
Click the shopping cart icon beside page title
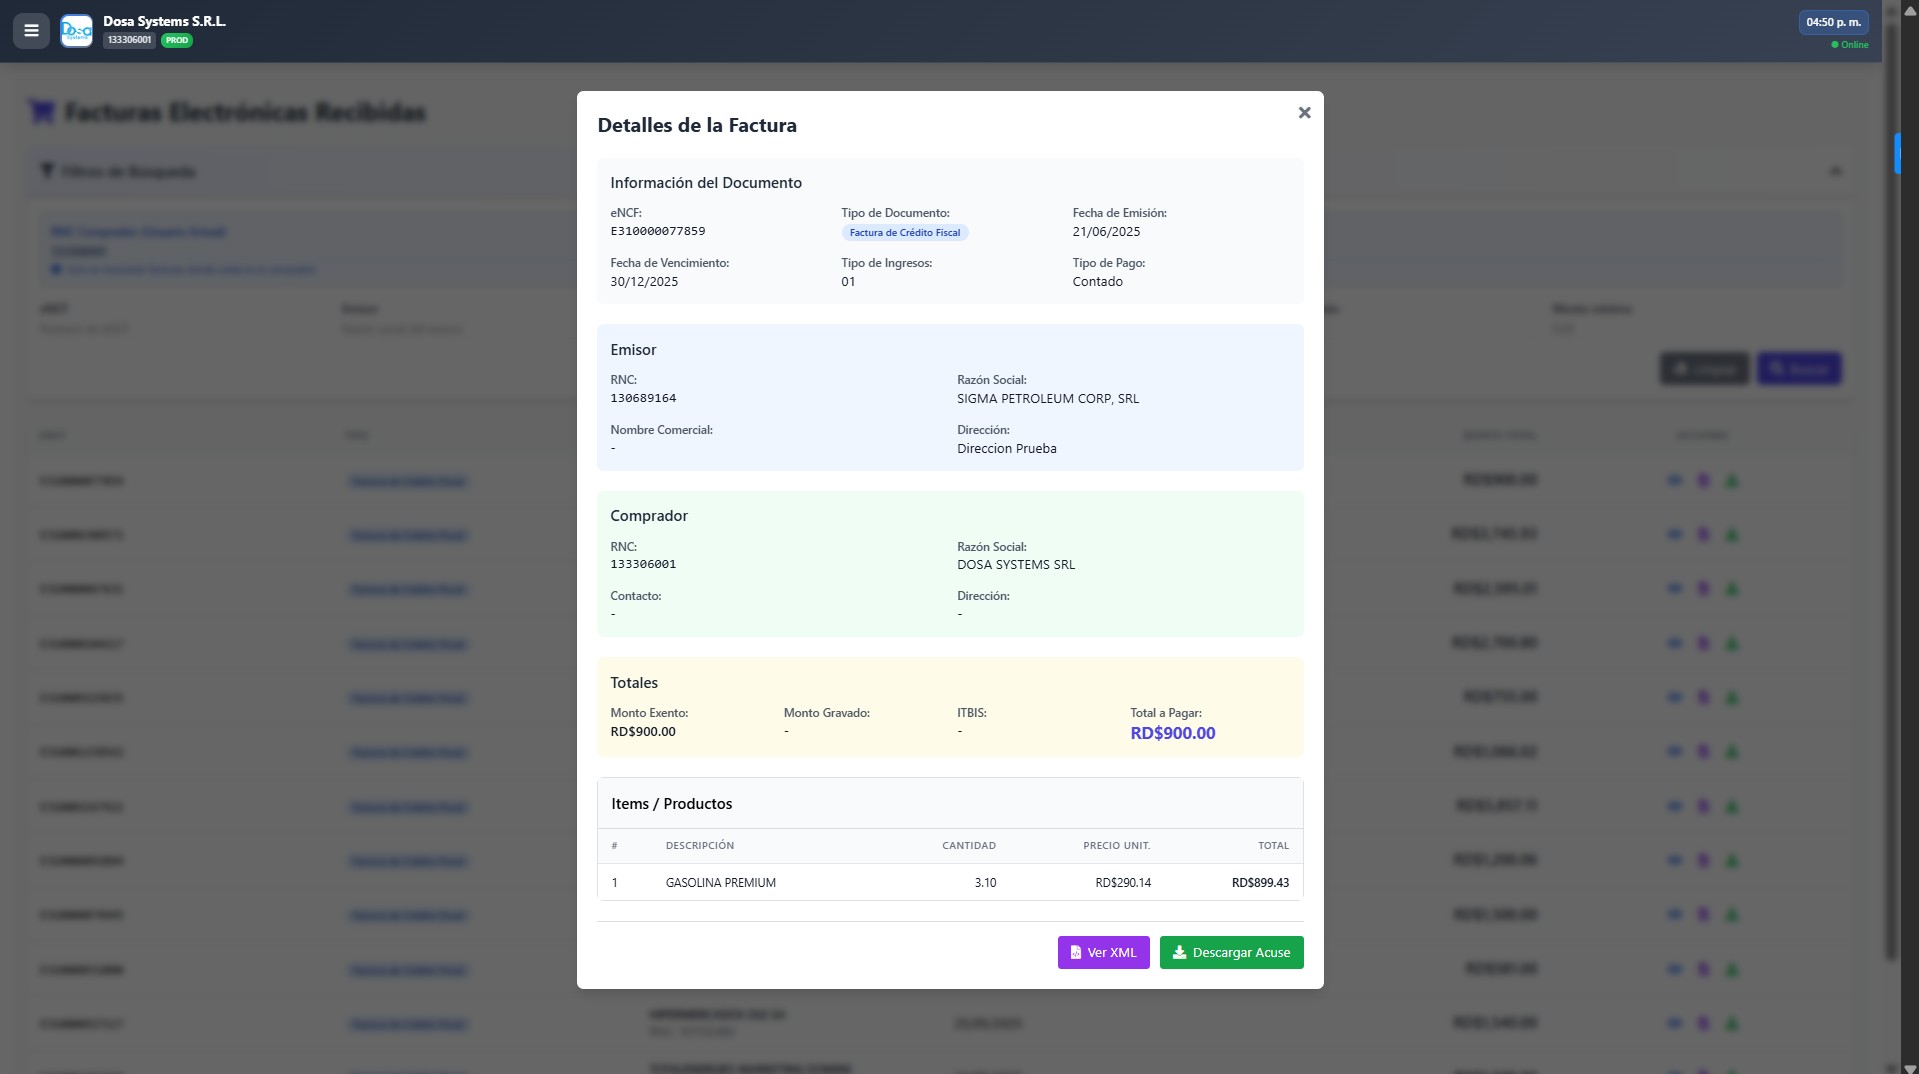pos(42,112)
